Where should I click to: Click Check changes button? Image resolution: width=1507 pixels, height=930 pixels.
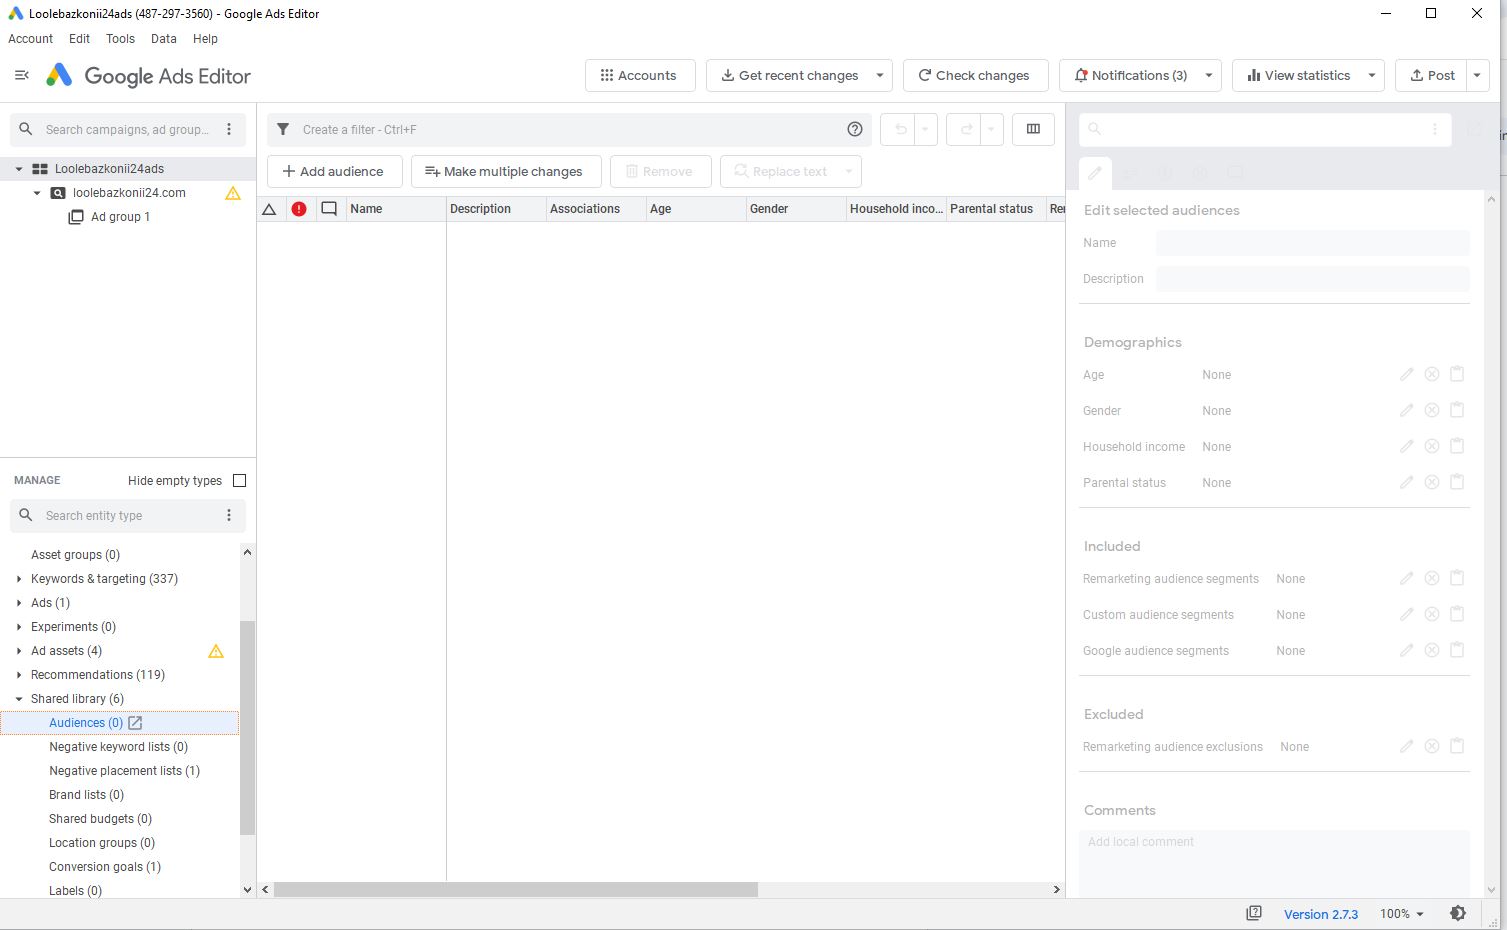pos(975,75)
